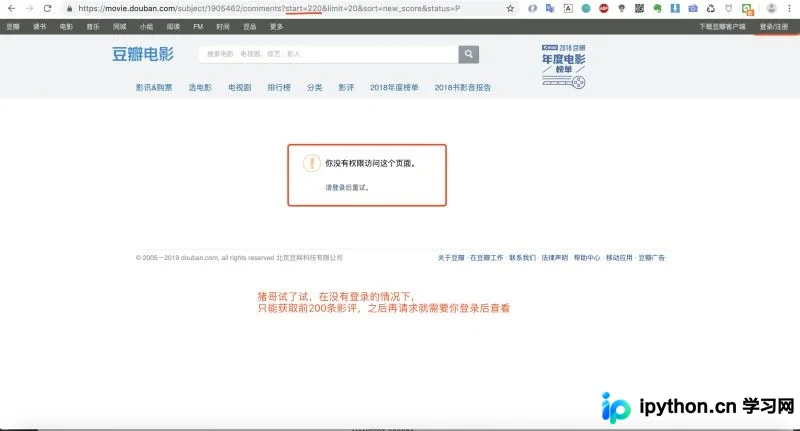800x431 pixels.
Task: Click the 帮助中心 footer link
Action: coord(587,258)
